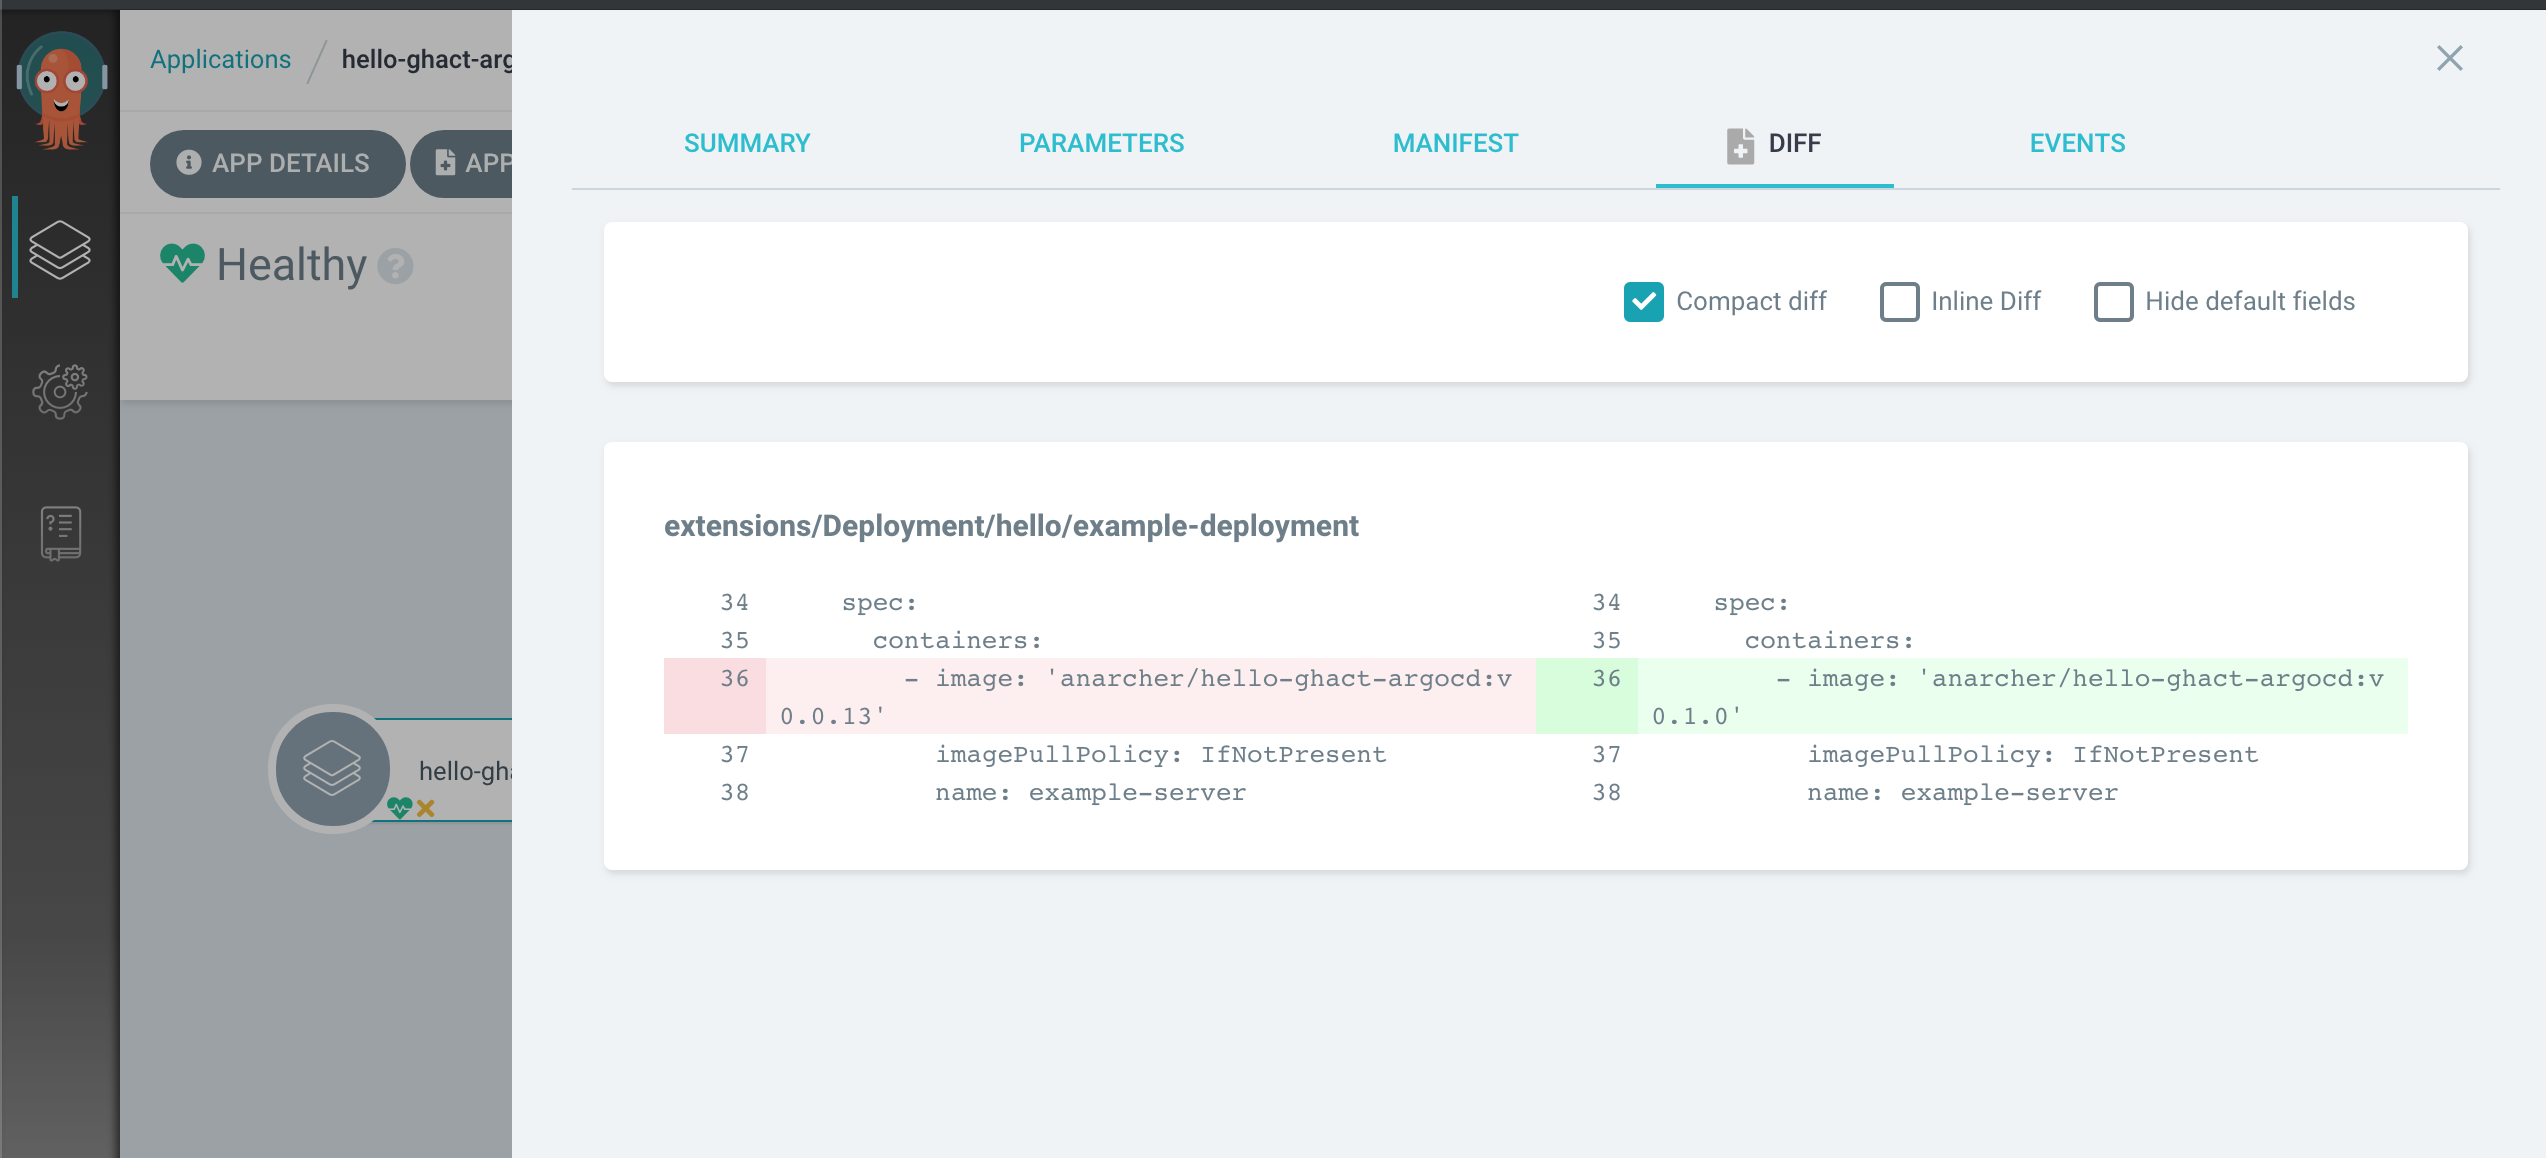Switch to the SUMMARY tab
Image resolution: width=2546 pixels, height=1158 pixels.
747,143
